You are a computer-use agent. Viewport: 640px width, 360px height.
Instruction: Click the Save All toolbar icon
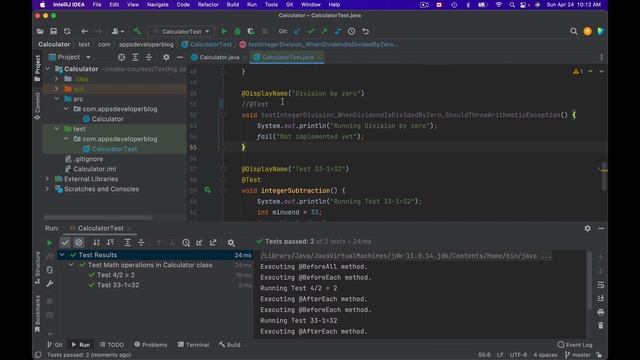pos(53,31)
